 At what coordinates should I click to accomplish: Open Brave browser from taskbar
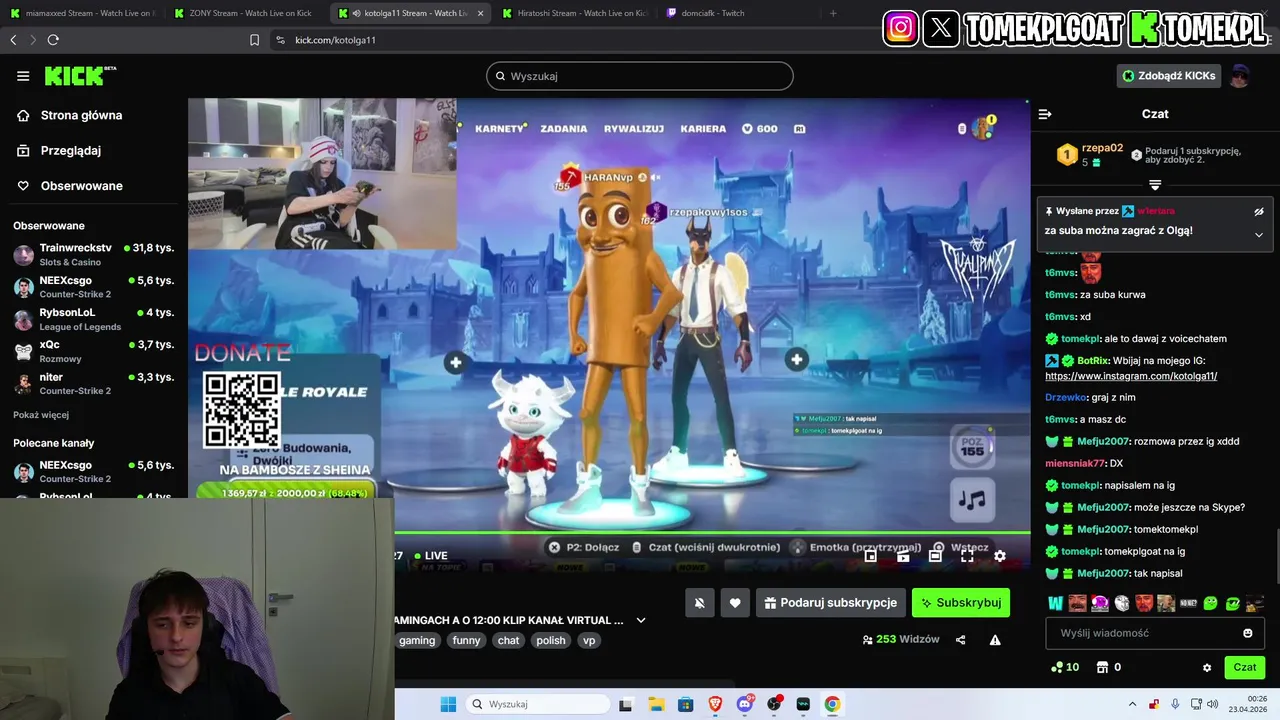tap(715, 704)
